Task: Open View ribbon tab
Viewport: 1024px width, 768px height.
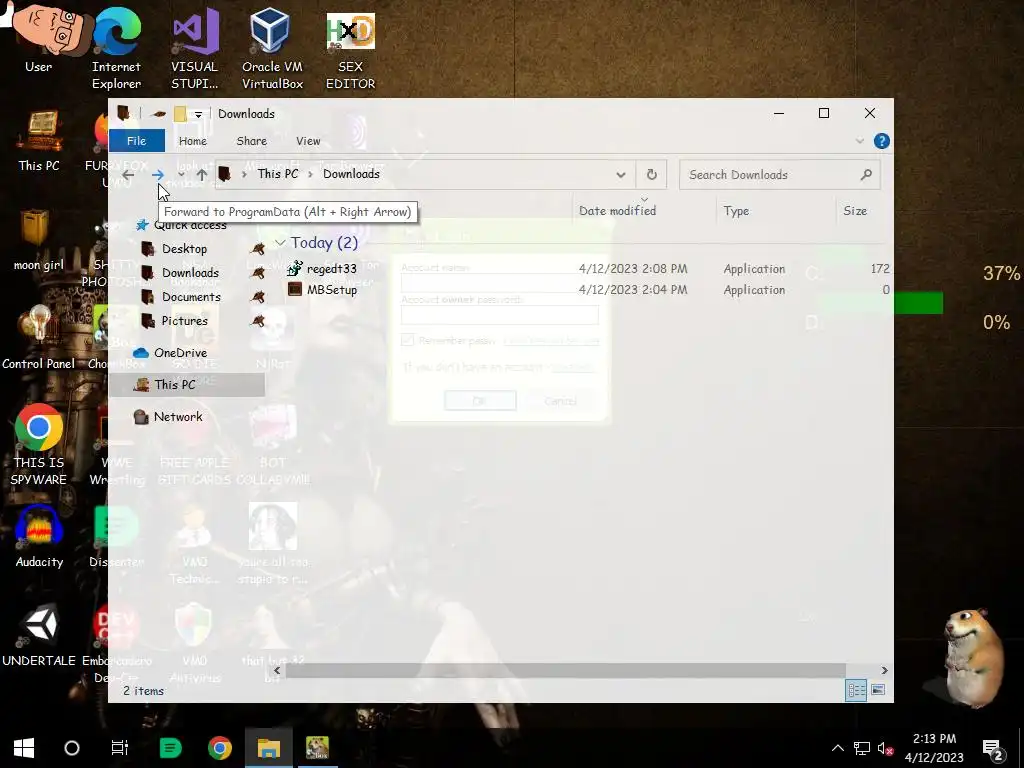Action: pyautogui.click(x=308, y=141)
